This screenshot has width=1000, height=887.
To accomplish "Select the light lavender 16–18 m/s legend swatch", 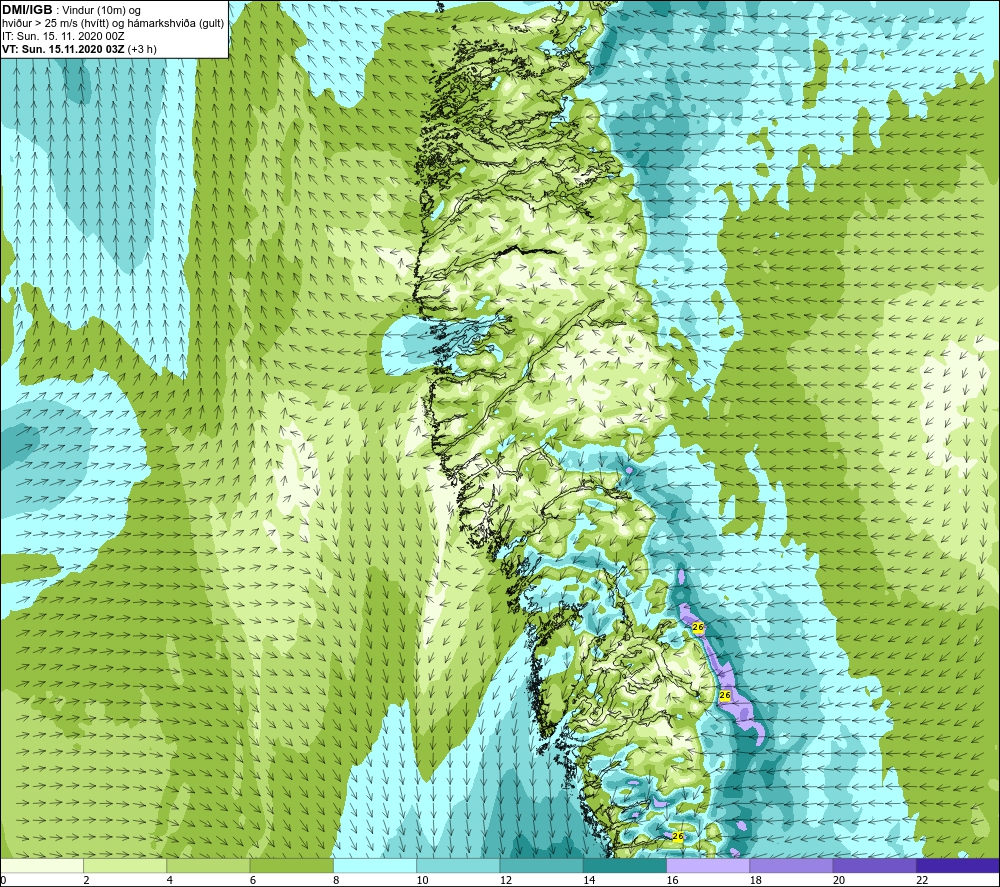I will [708, 865].
